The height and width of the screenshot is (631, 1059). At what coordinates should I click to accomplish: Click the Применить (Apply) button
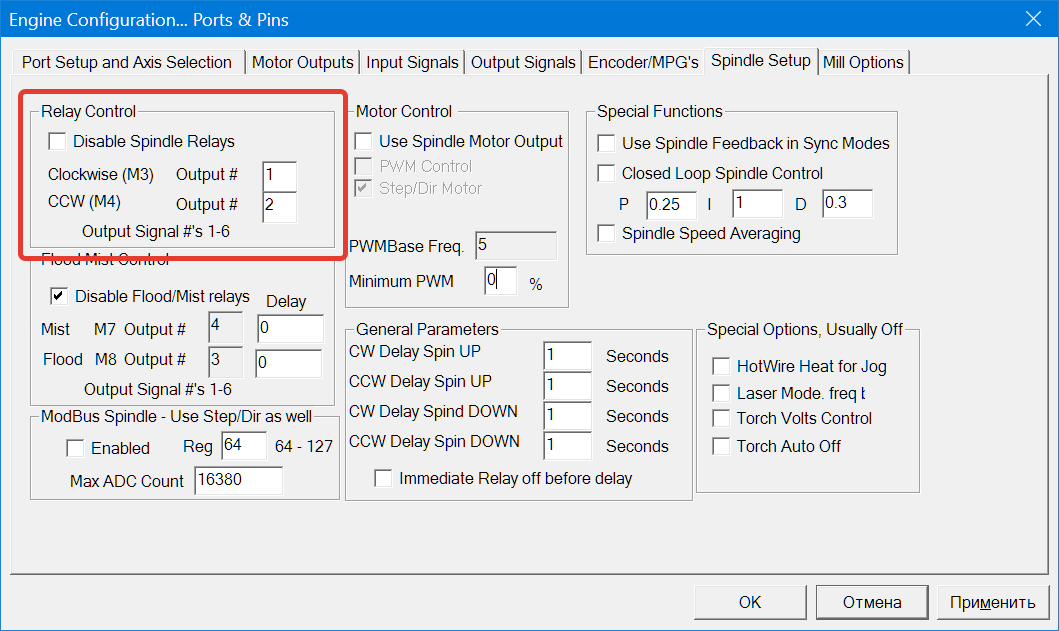point(992,602)
